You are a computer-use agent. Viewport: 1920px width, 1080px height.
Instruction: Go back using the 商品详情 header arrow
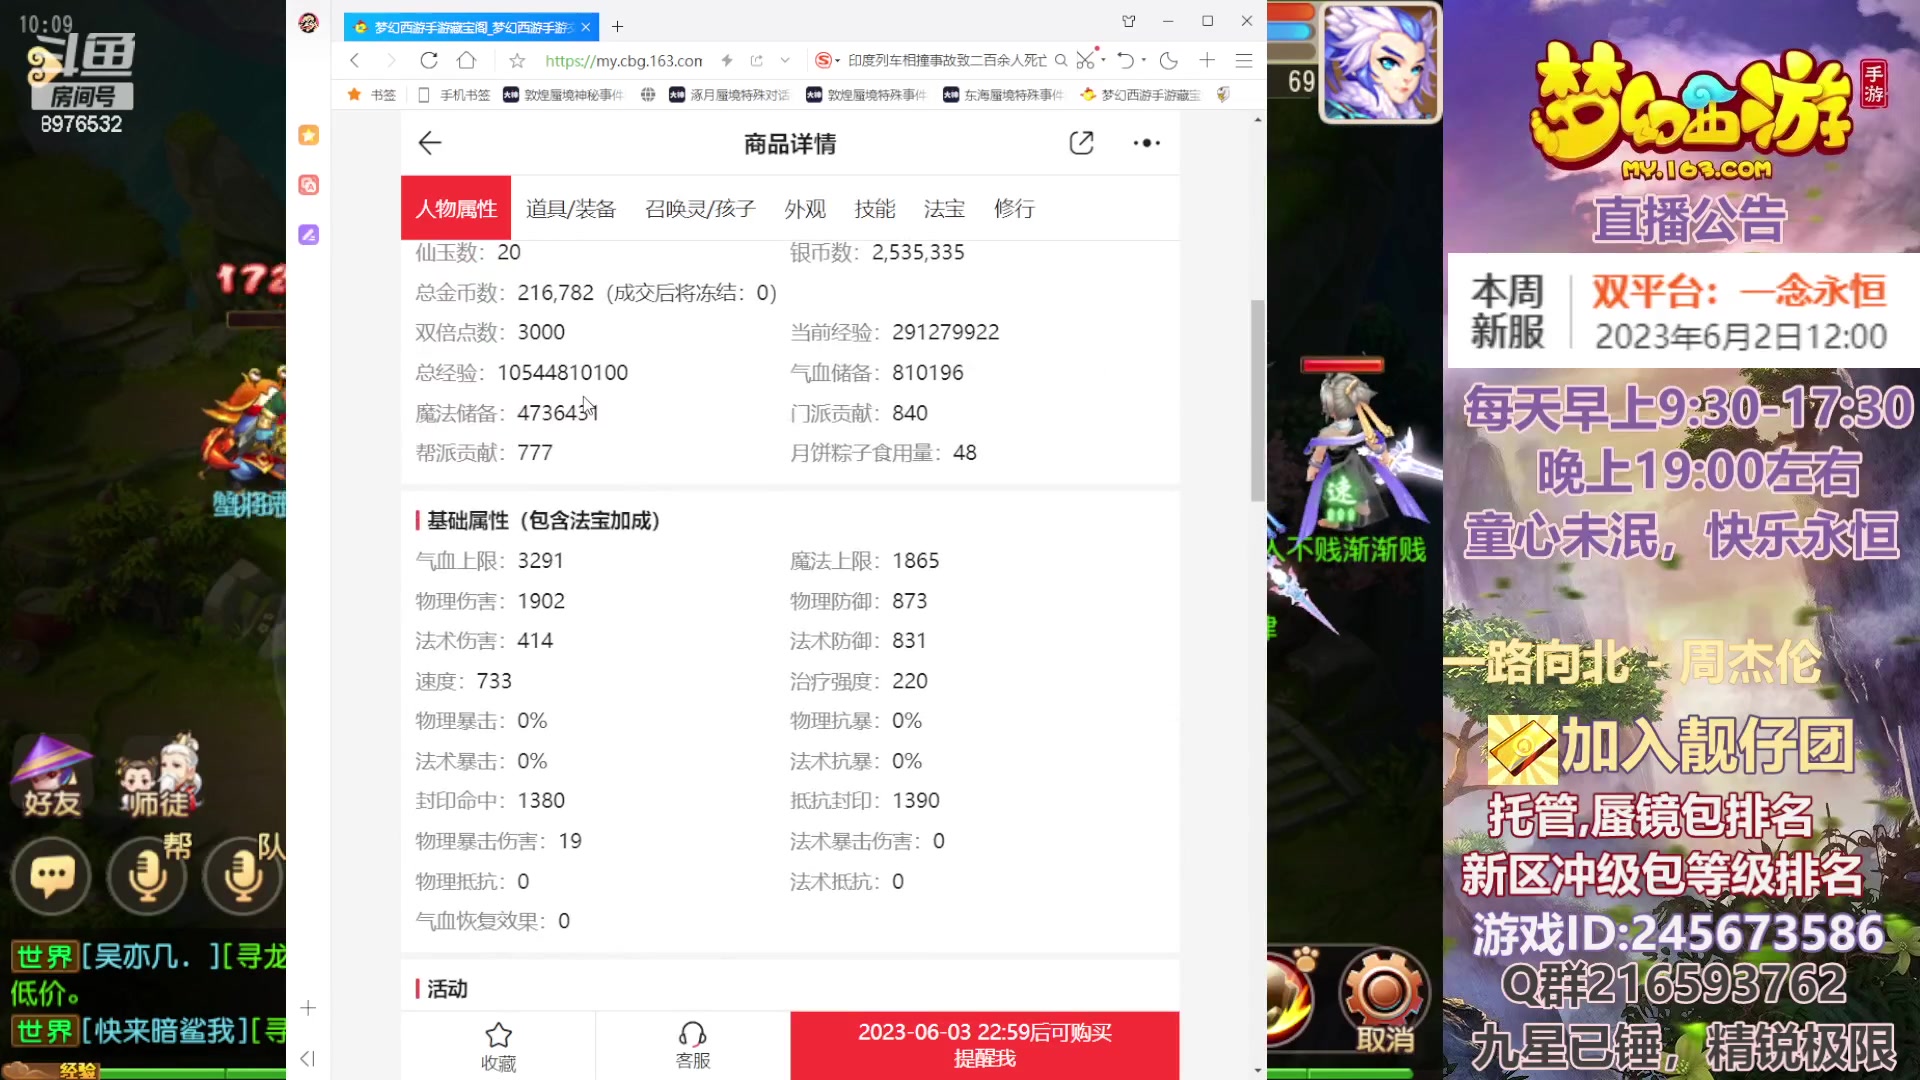[x=430, y=144]
